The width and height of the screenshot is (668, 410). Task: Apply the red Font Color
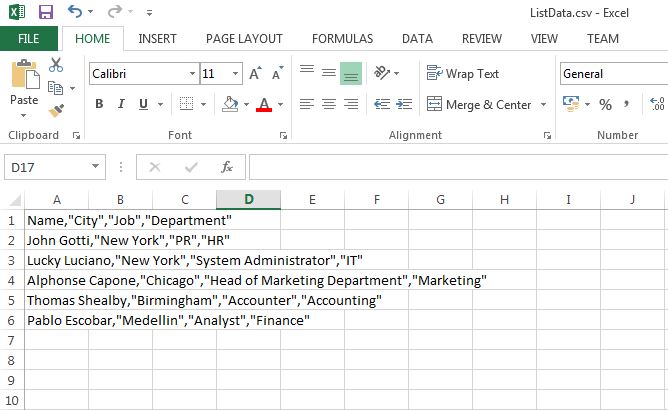[x=264, y=104]
